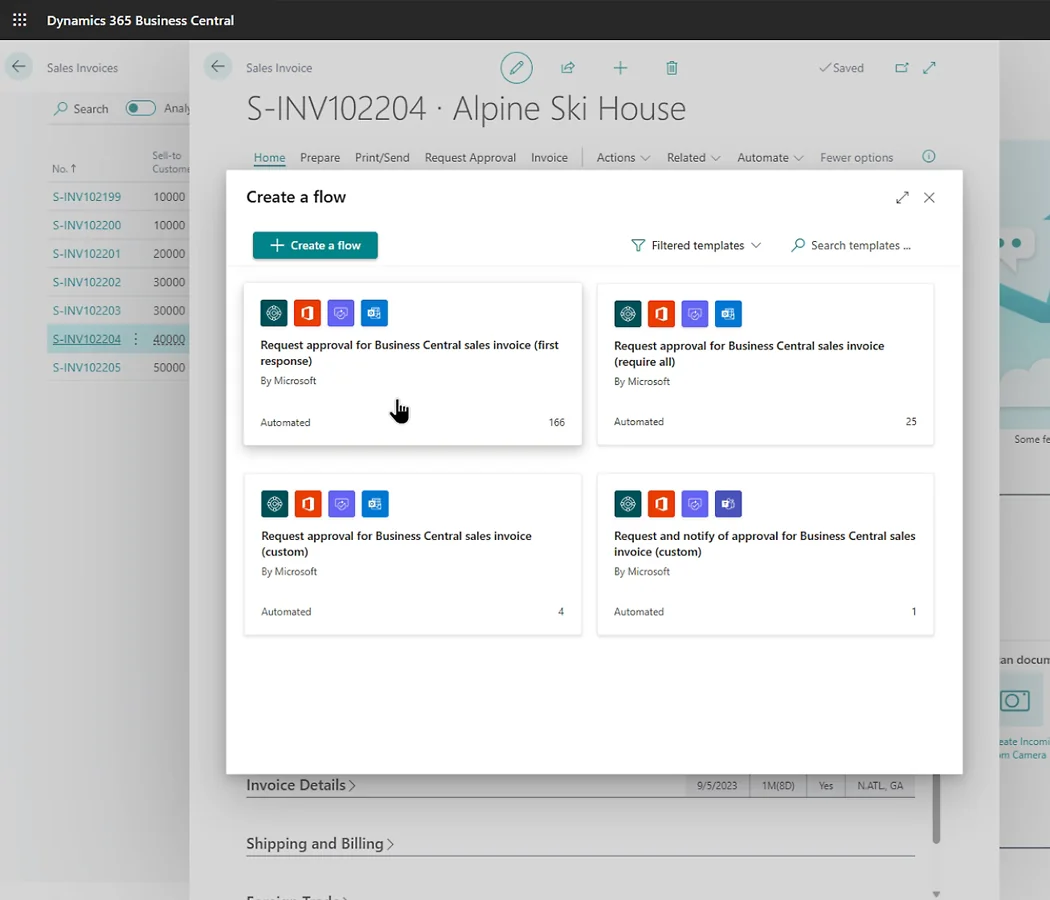Expand Invoice Details section
The width and height of the screenshot is (1050, 900).
tap(301, 785)
